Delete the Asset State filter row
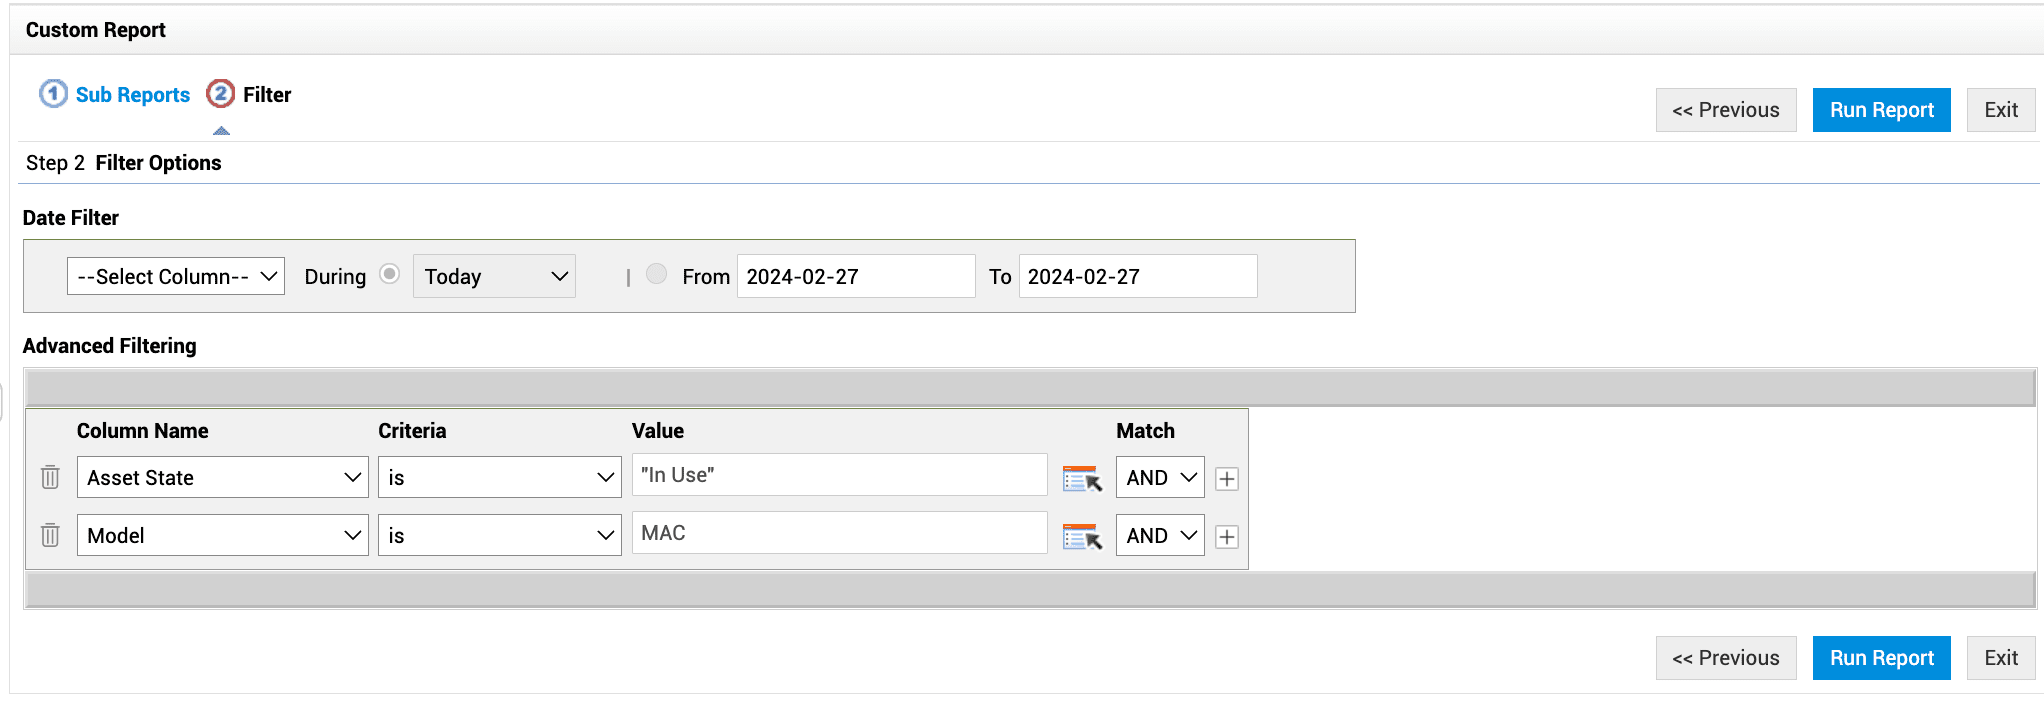Screen dimensions: 2044x706 [50, 477]
